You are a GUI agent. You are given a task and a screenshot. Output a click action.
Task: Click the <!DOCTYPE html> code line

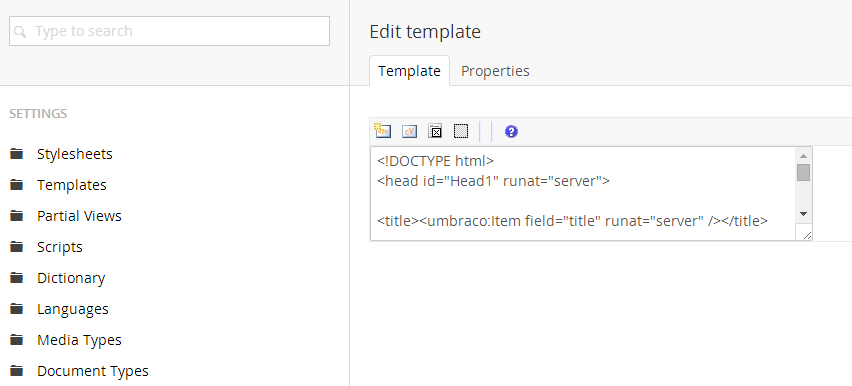pyautogui.click(x=435, y=161)
